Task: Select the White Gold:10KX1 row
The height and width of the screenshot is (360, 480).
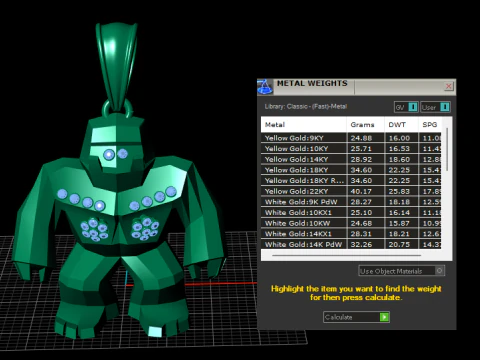Action: point(351,213)
